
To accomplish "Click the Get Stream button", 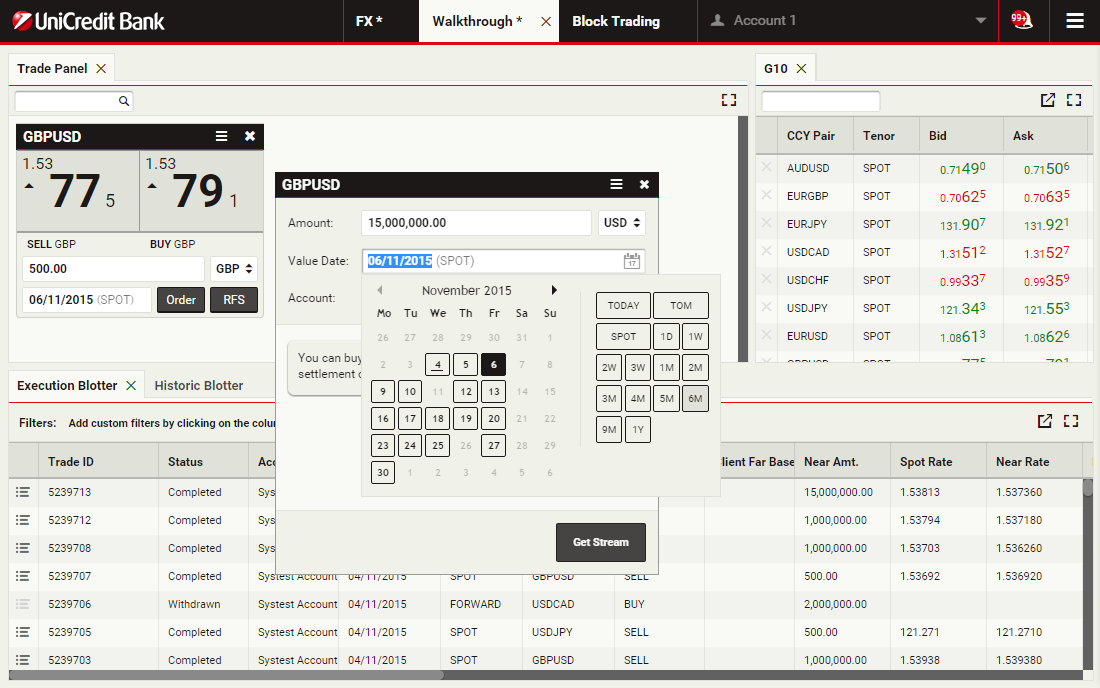I will (x=600, y=542).
